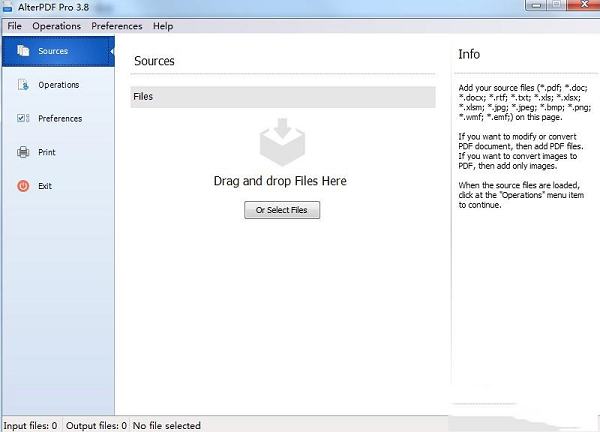Open the Operations menu in menu bar

pyautogui.click(x=57, y=26)
